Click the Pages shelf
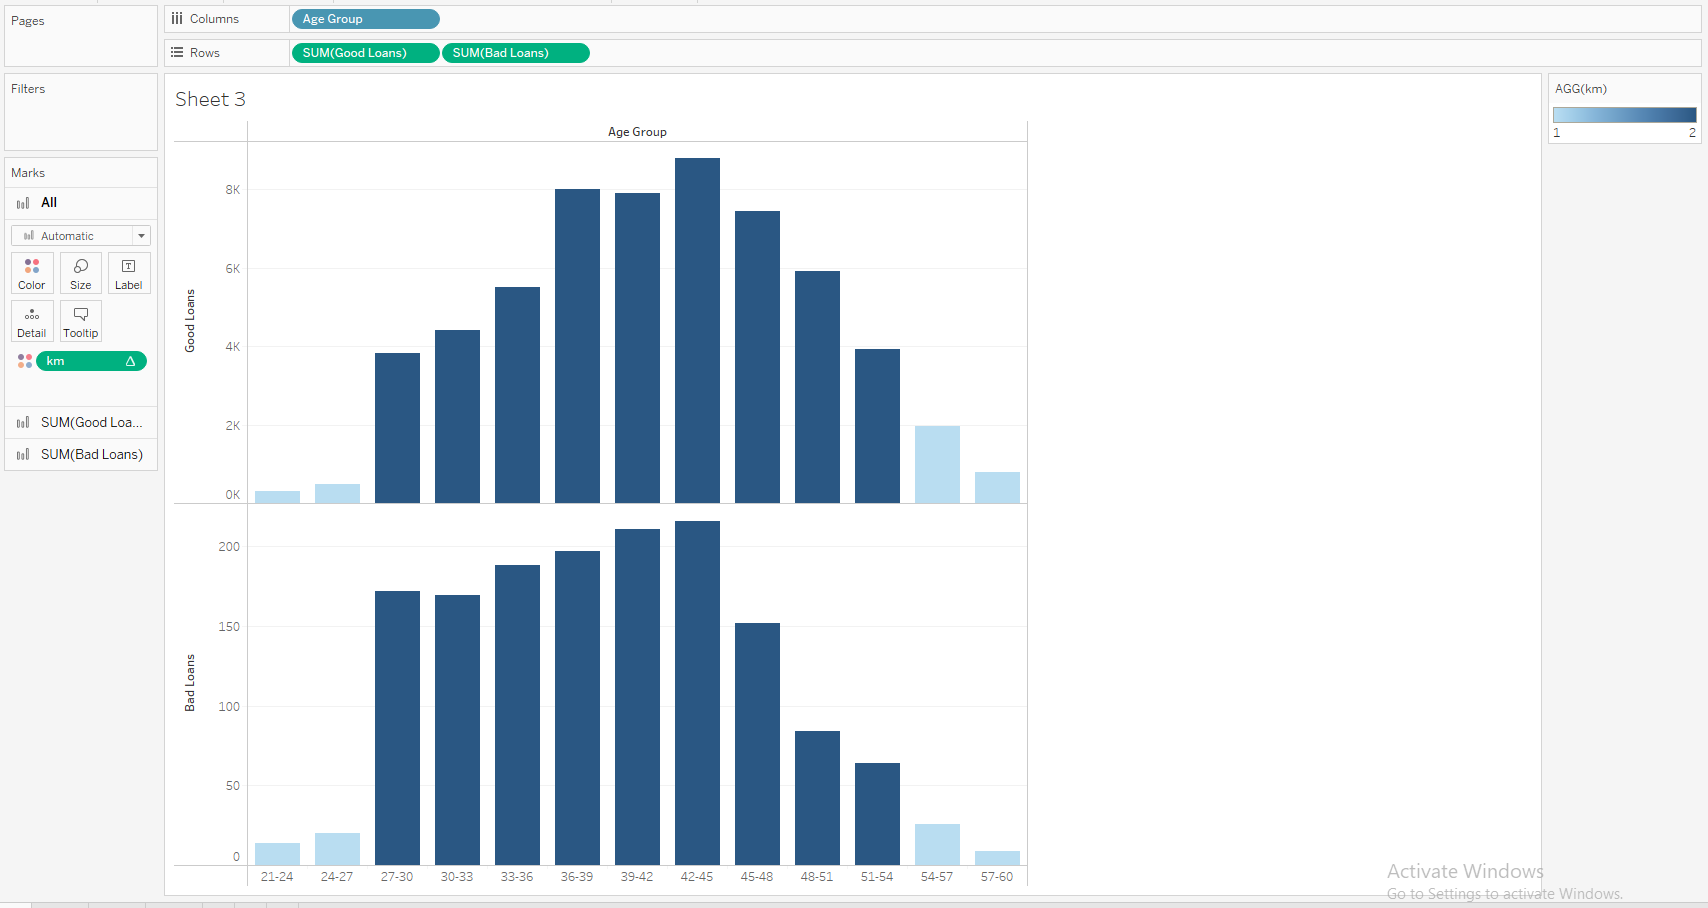Screen dimensions: 1708x908 (81, 36)
